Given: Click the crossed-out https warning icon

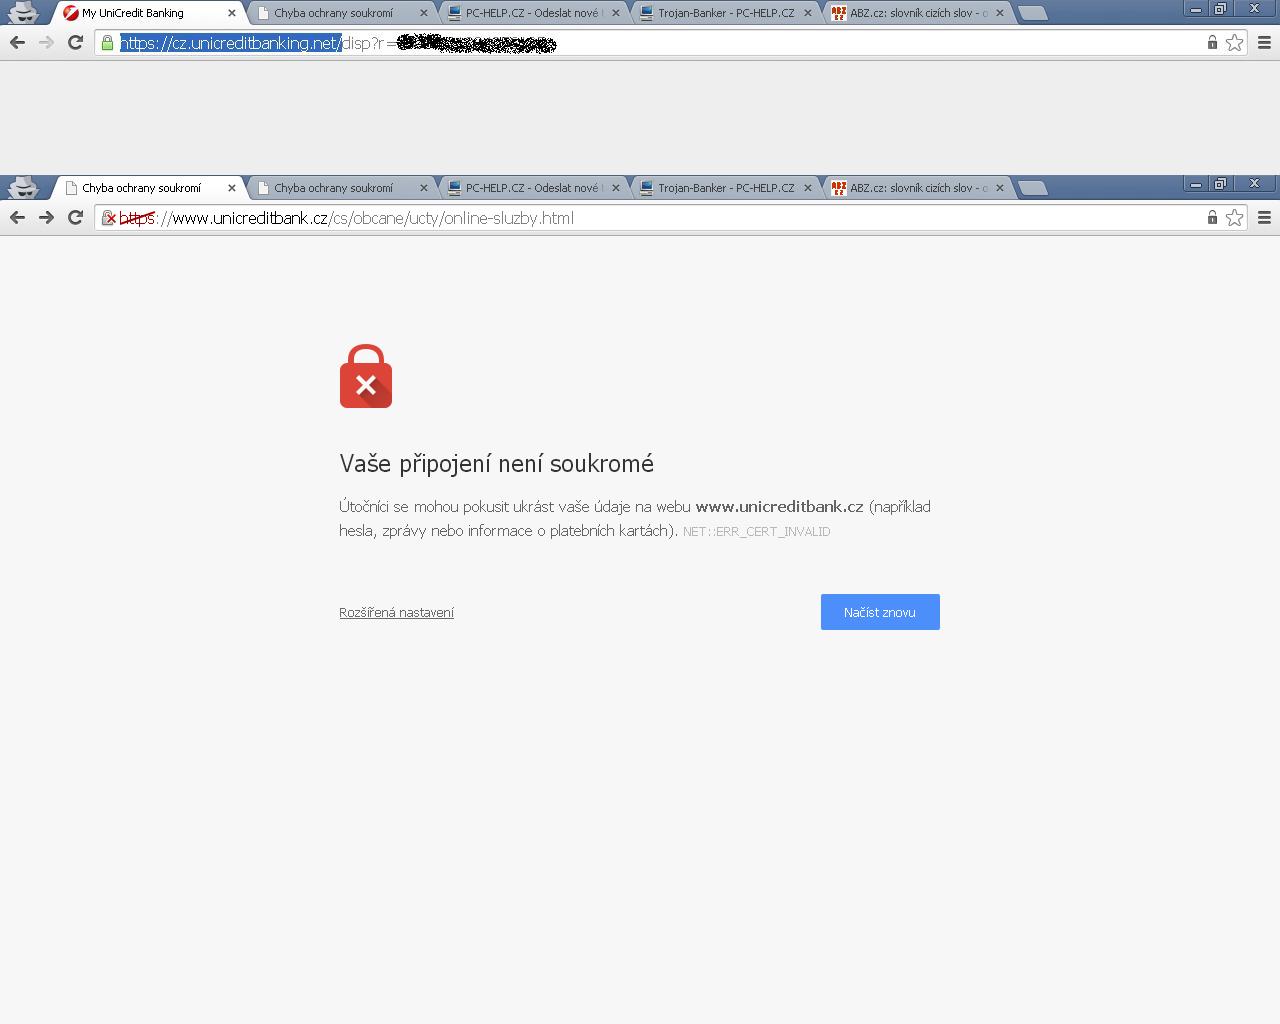Looking at the screenshot, I should [x=109, y=218].
